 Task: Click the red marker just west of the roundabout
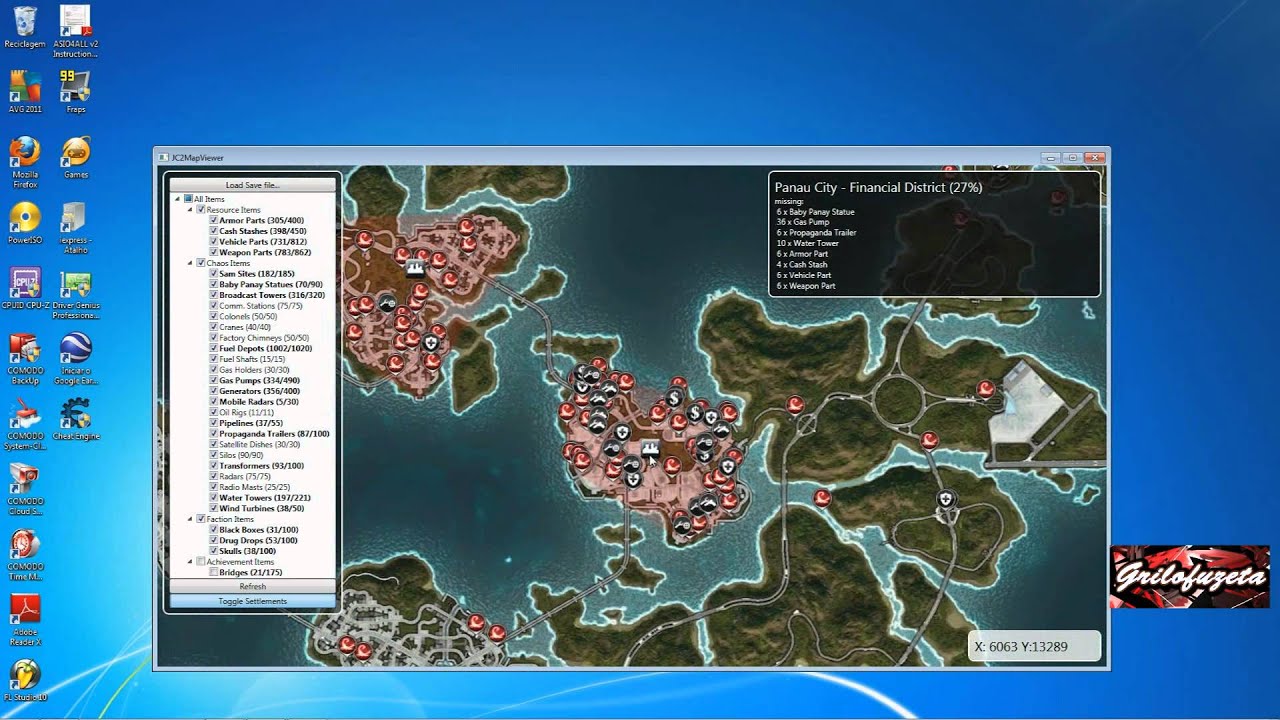(x=795, y=405)
